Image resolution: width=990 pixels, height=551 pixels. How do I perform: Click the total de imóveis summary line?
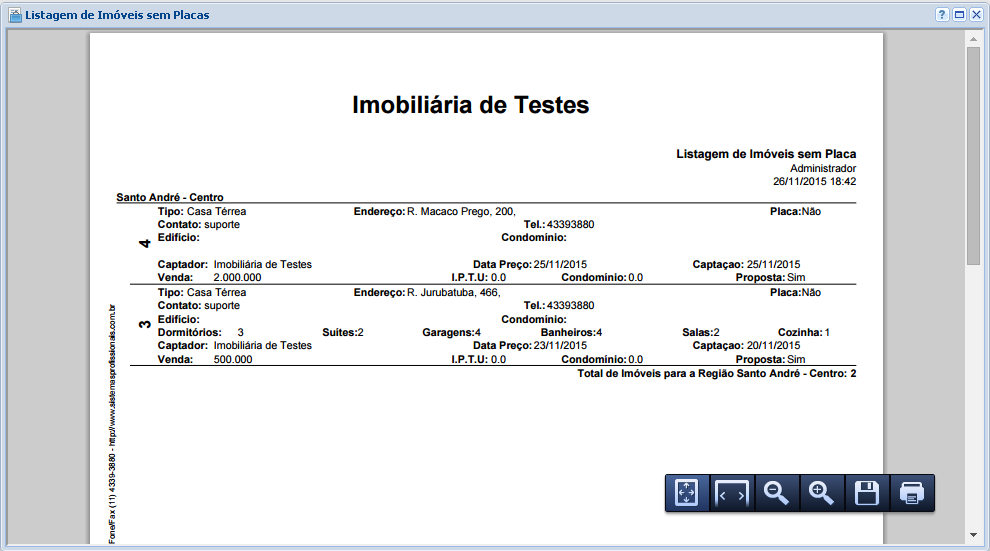716,373
